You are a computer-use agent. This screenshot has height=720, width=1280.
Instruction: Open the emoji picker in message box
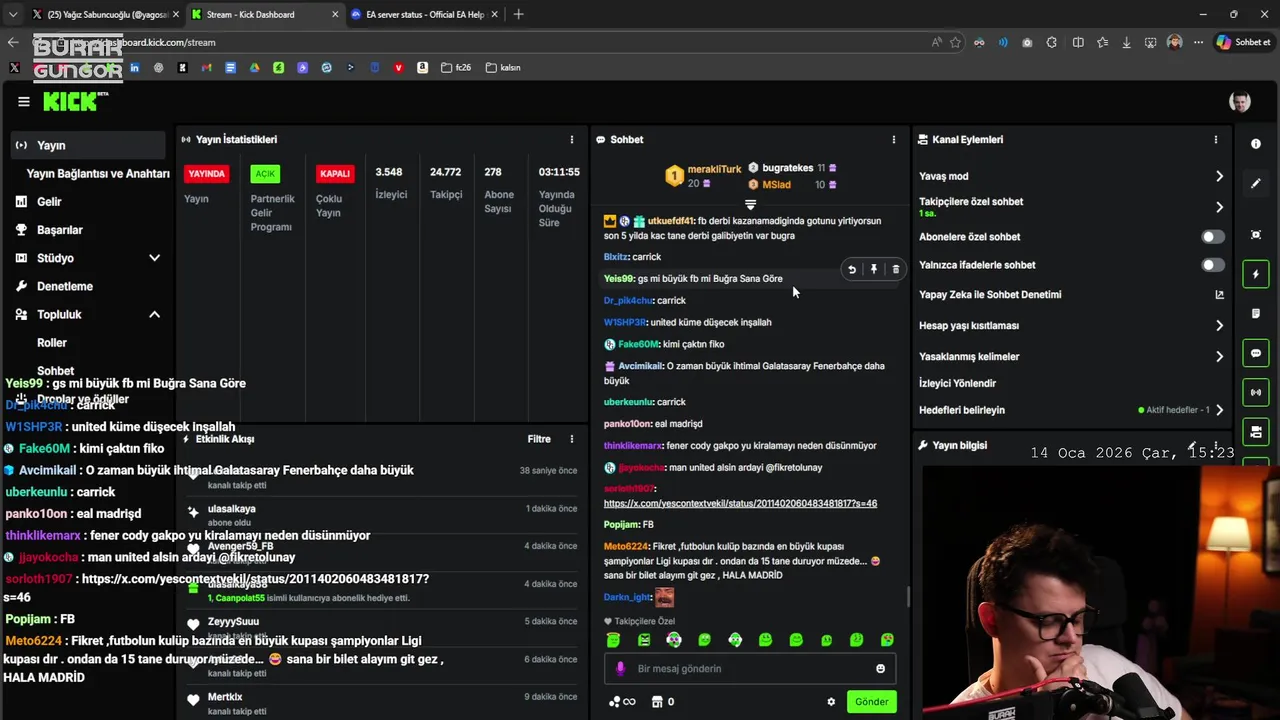[881, 669]
